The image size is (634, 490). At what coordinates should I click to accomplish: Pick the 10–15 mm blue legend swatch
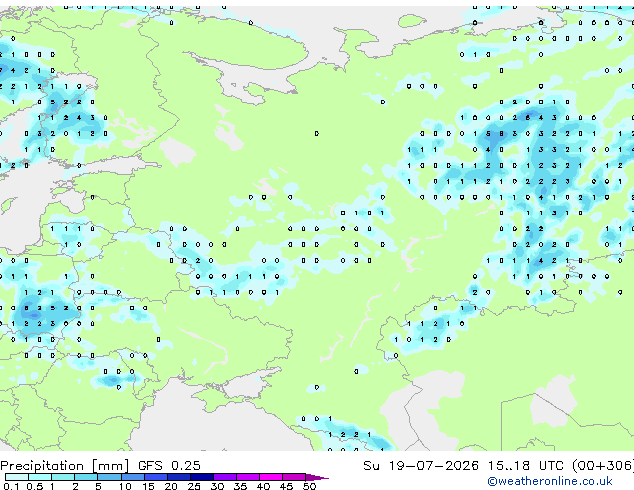tap(133, 477)
